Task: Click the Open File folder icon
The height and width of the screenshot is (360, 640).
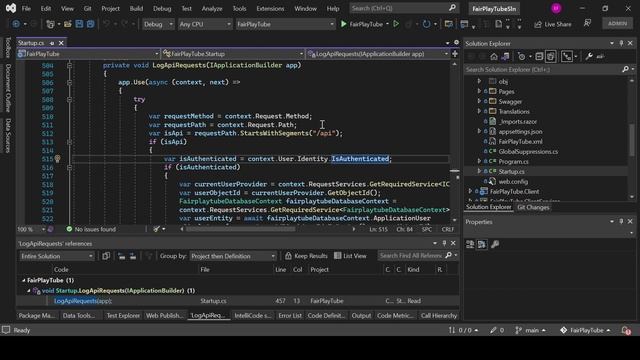Action: tap(68, 24)
